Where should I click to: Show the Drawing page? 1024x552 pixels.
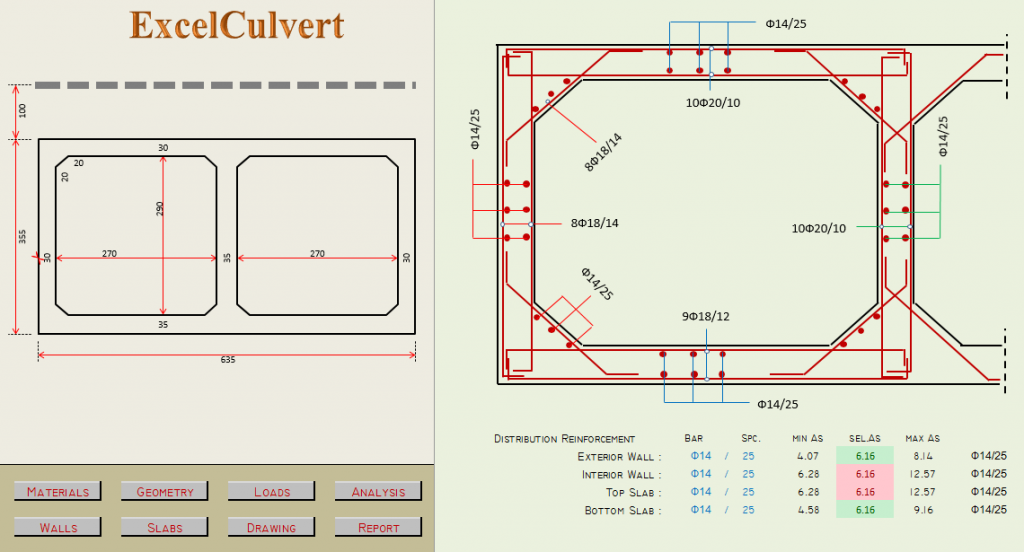tap(272, 527)
